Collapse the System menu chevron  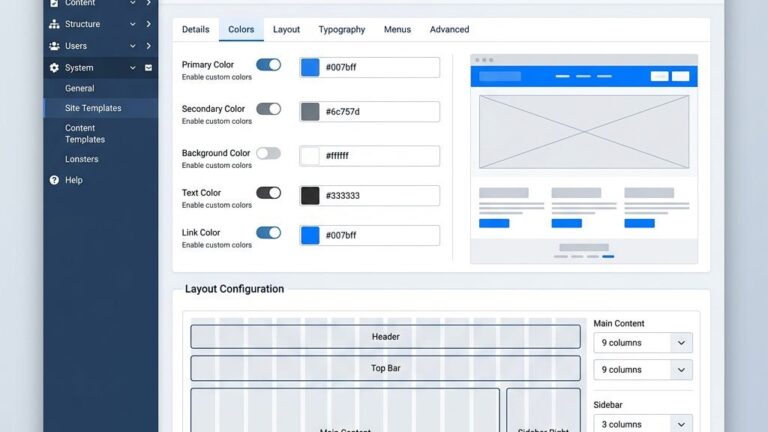(133, 68)
